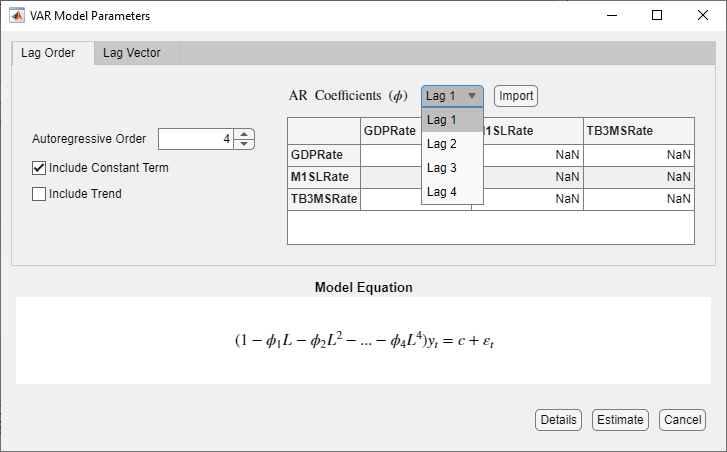Click the TB3MSRate column header

(x=639, y=131)
